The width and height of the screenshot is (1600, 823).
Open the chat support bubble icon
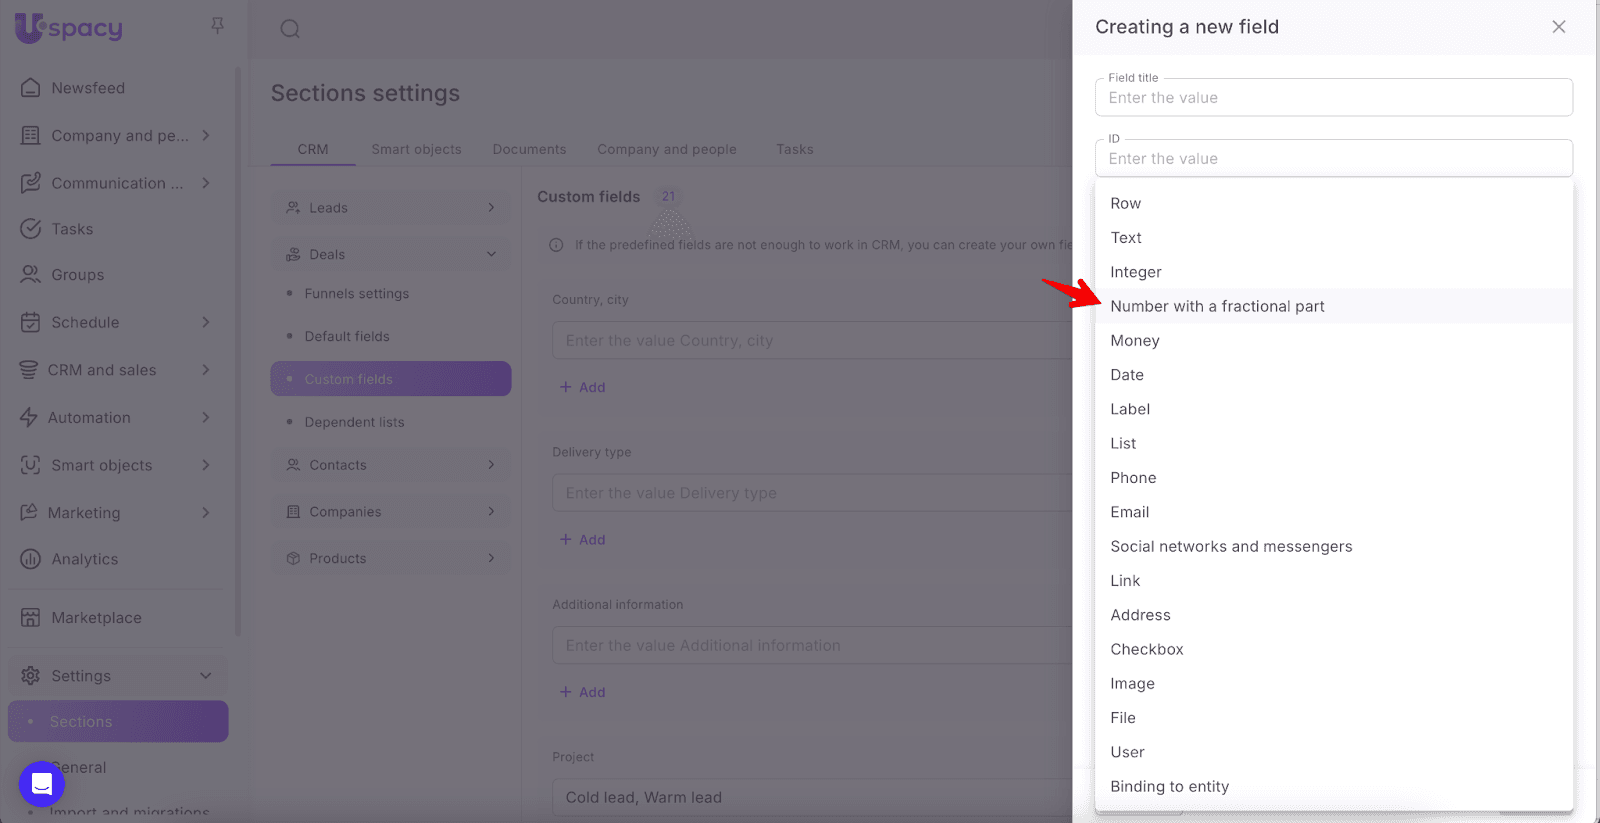point(42,784)
